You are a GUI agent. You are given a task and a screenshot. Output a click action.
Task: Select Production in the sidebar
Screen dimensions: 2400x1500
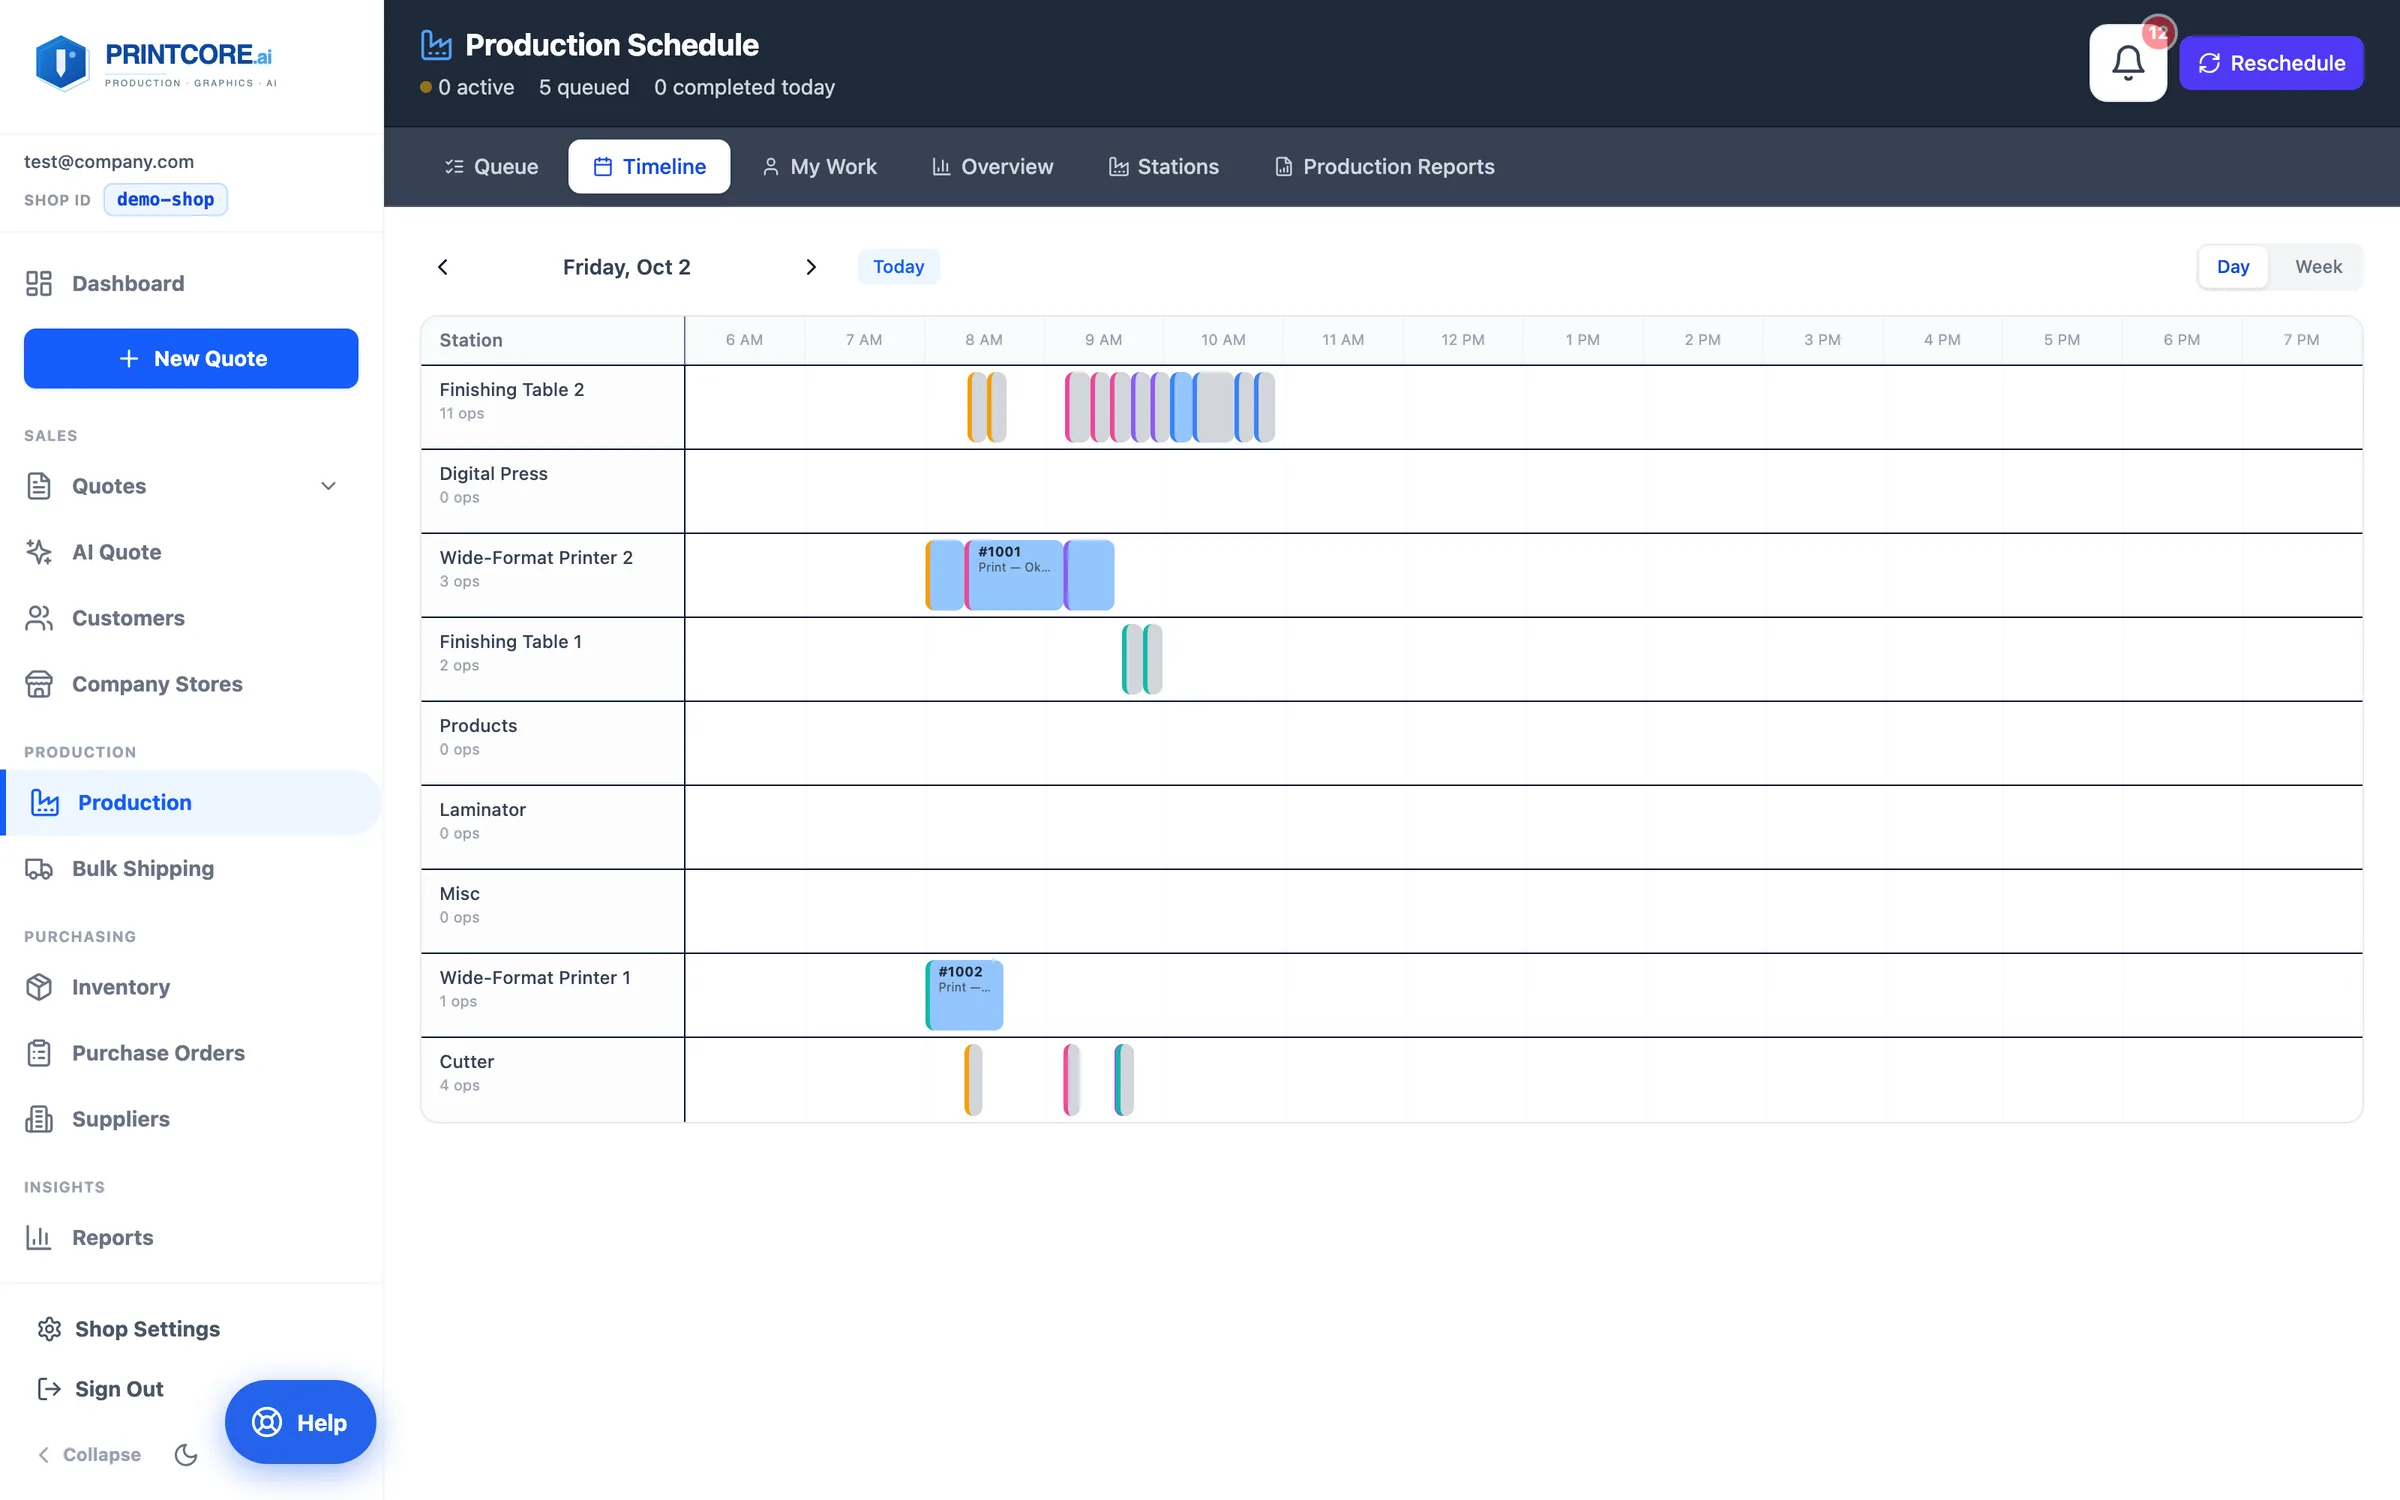191,802
